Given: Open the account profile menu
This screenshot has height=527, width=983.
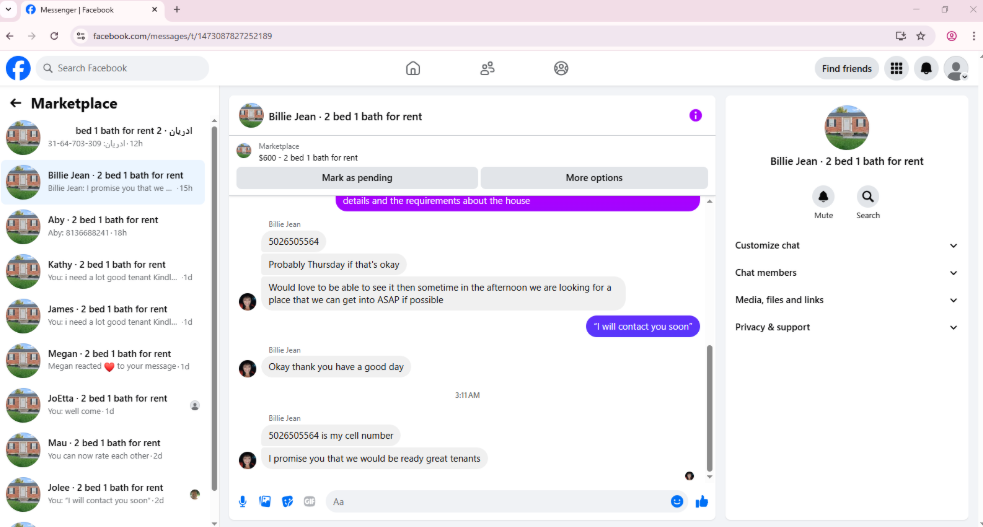Looking at the screenshot, I should [956, 68].
